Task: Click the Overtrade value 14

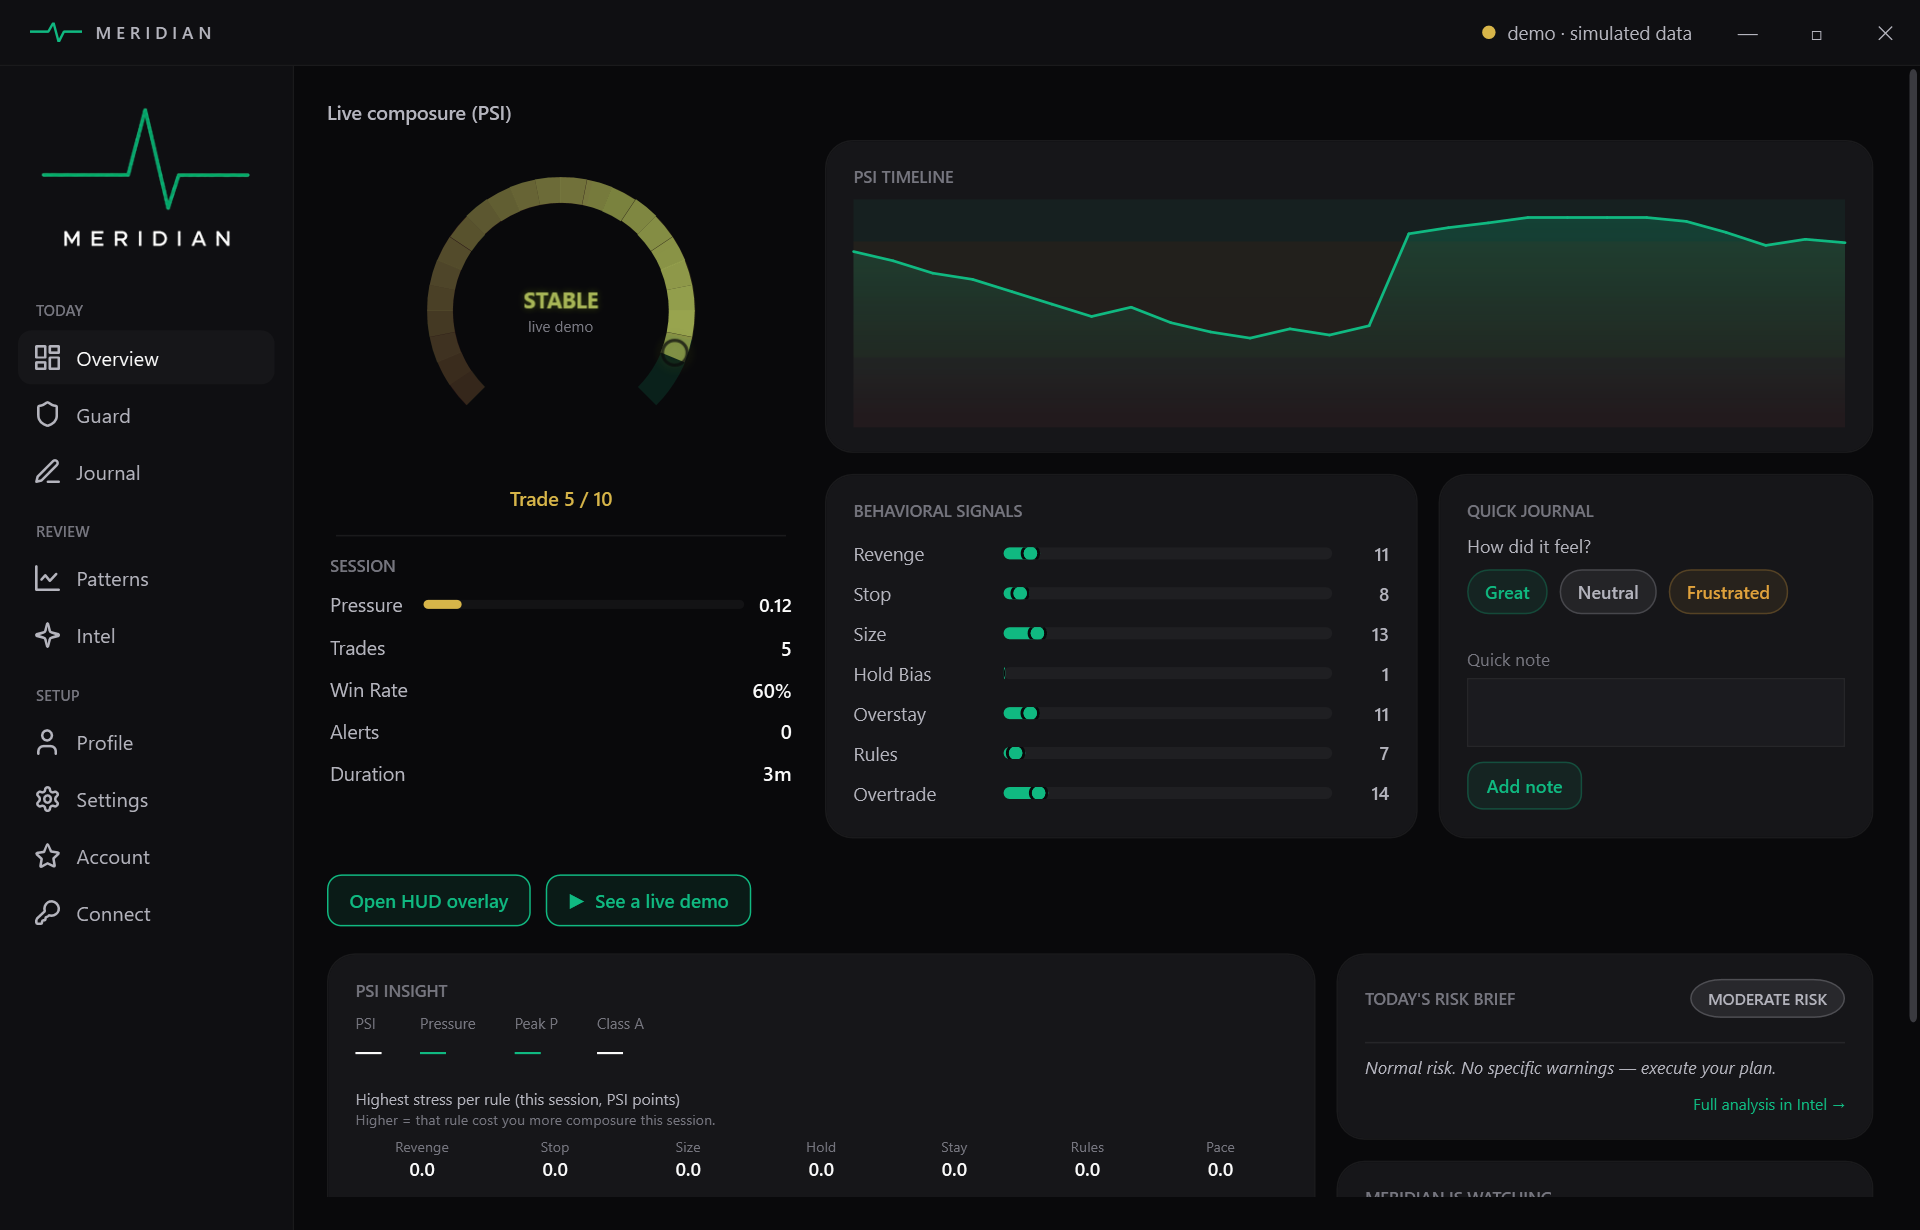Action: tap(1379, 794)
